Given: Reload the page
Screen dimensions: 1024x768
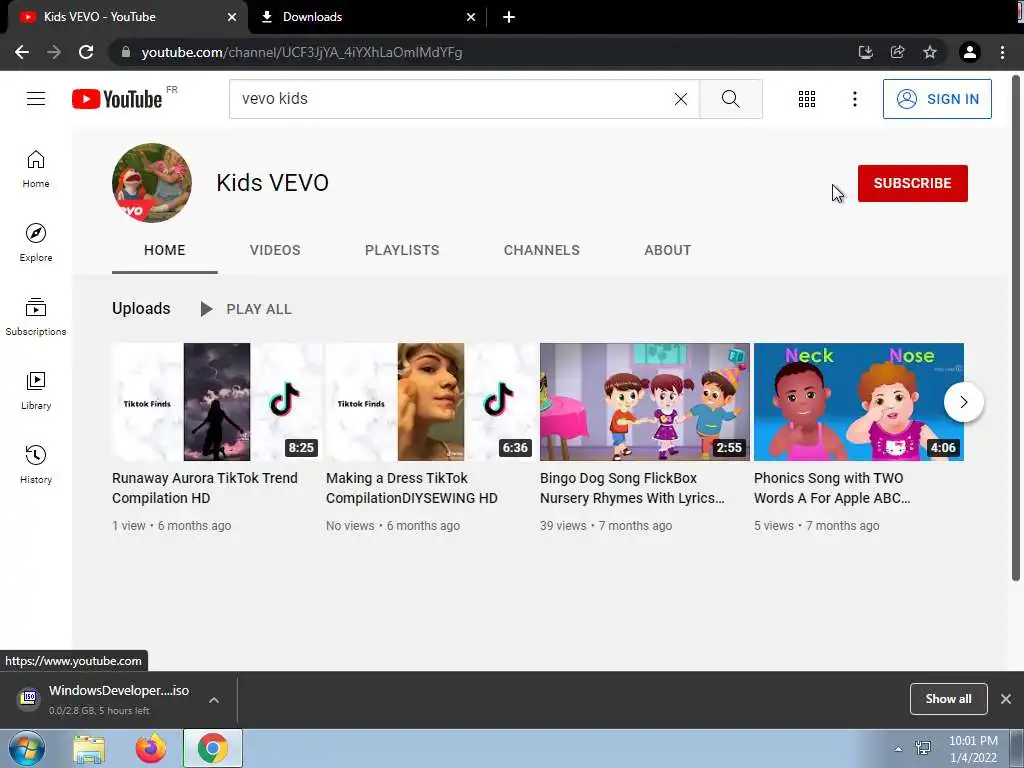Looking at the screenshot, I should pyautogui.click(x=86, y=52).
